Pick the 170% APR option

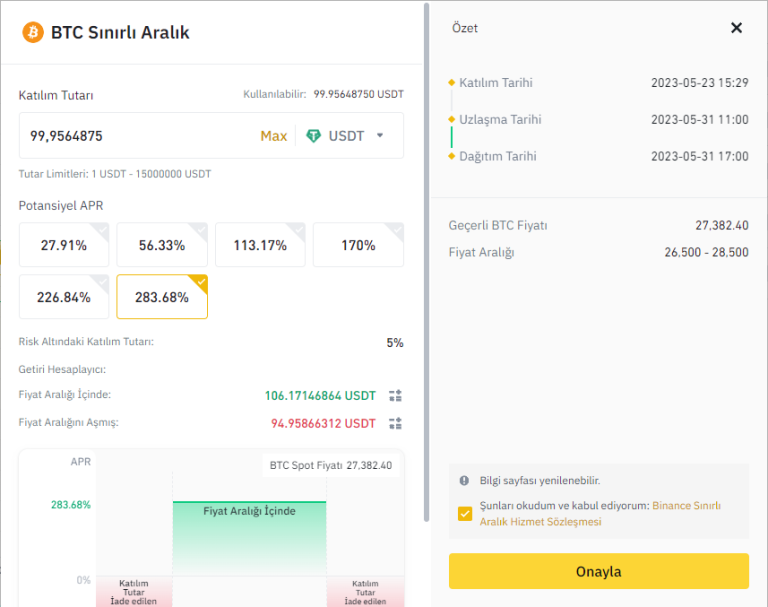click(x=357, y=245)
